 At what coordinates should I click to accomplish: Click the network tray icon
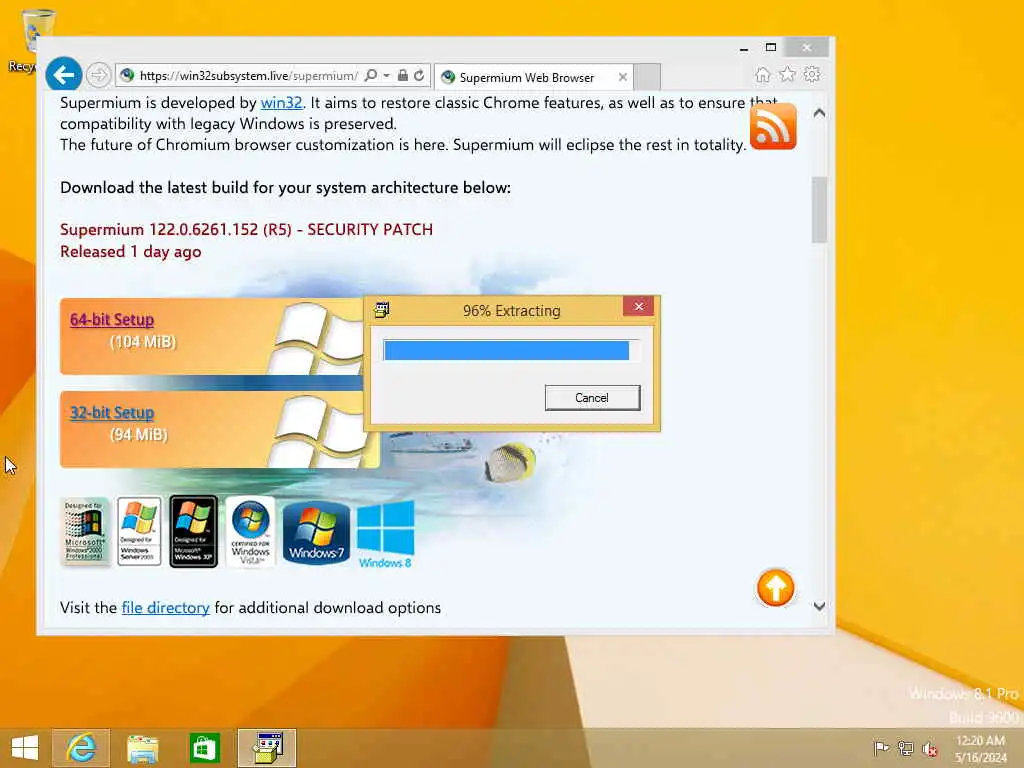905,748
